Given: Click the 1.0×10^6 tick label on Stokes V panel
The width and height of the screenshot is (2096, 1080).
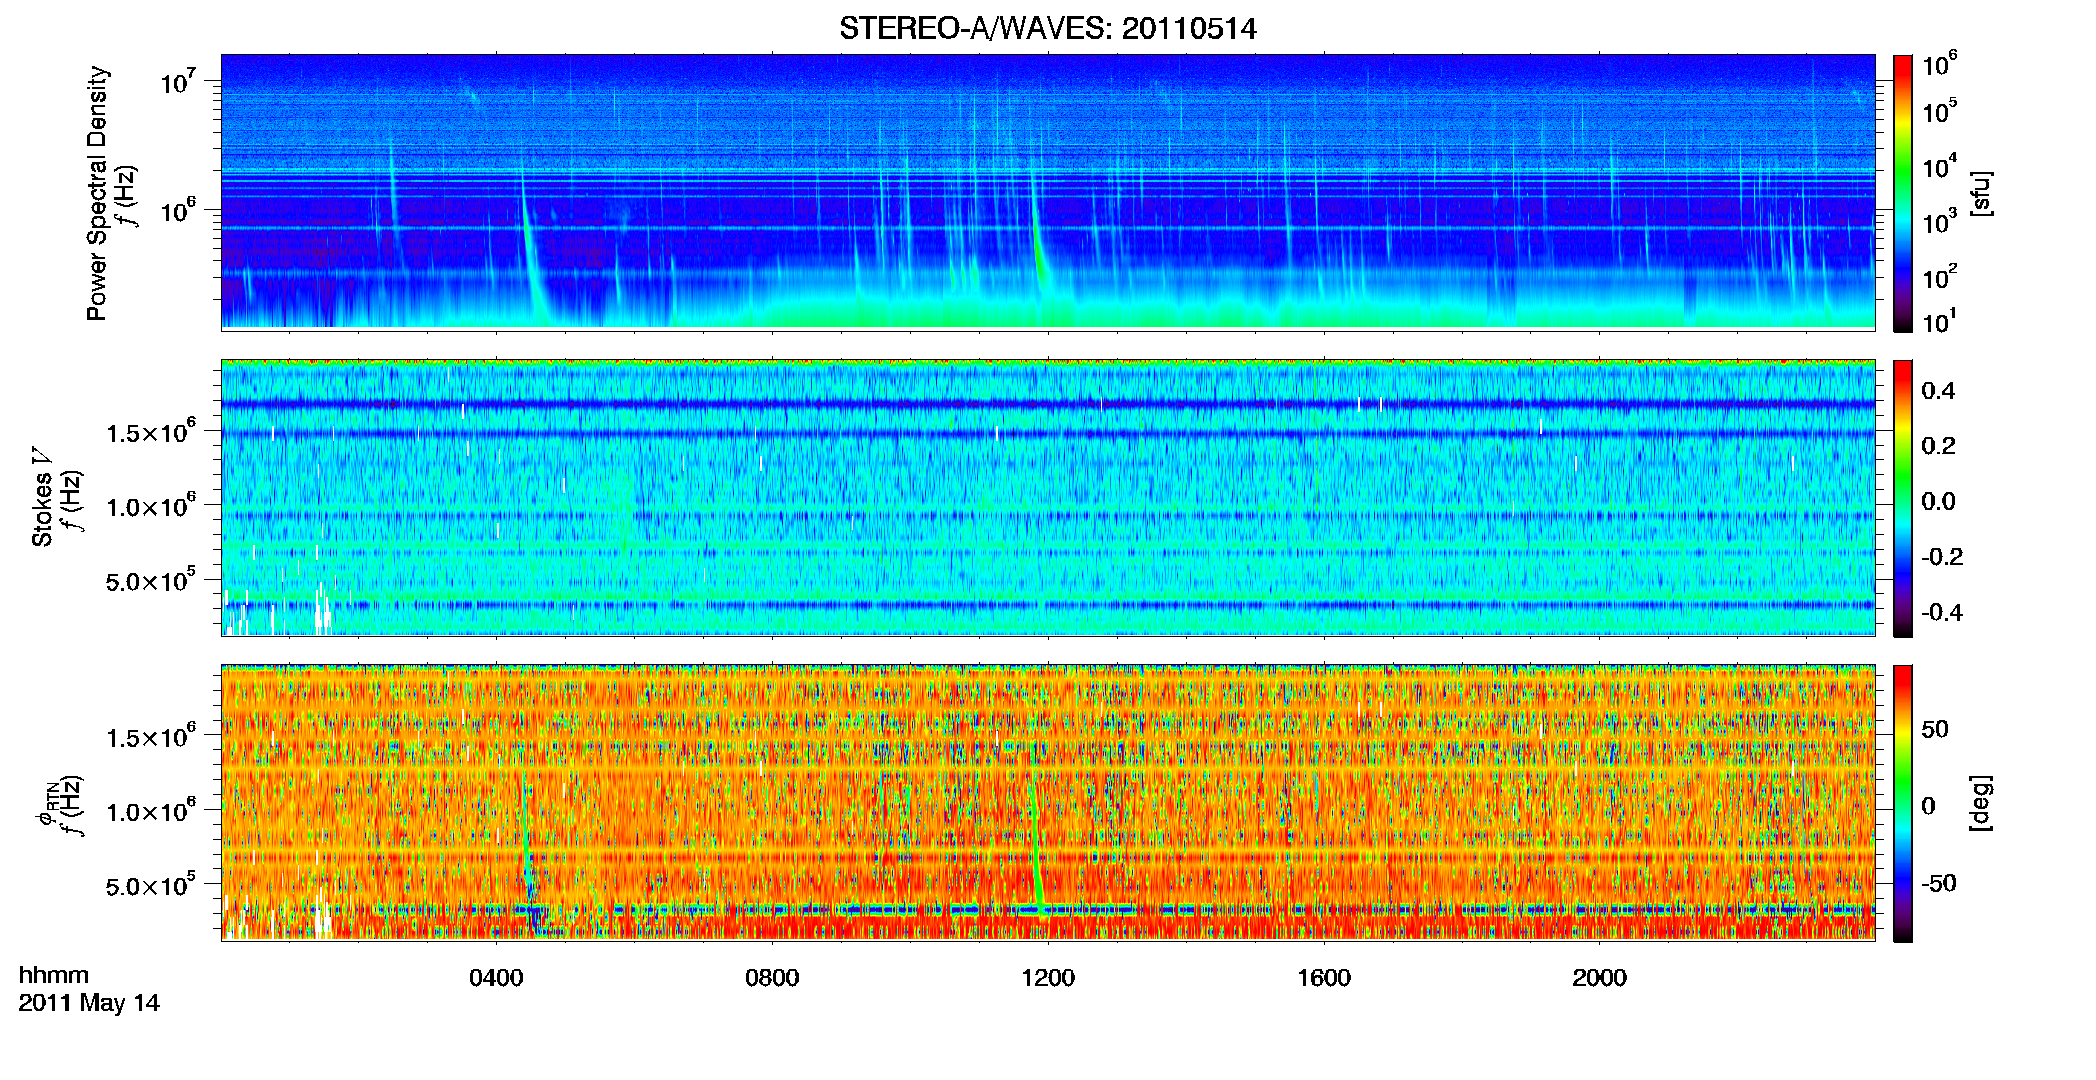Looking at the screenshot, I should (151, 507).
